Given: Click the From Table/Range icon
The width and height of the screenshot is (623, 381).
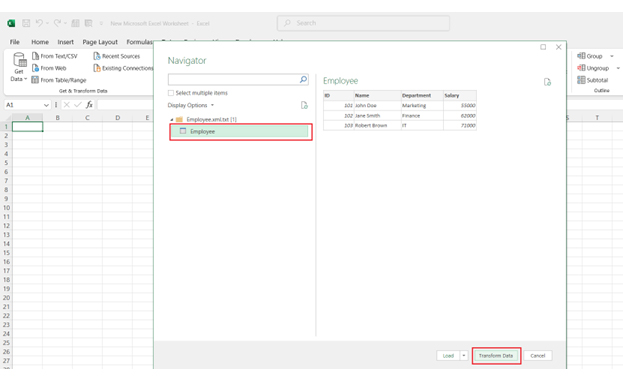Looking at the screenshot, I should 35,80.
